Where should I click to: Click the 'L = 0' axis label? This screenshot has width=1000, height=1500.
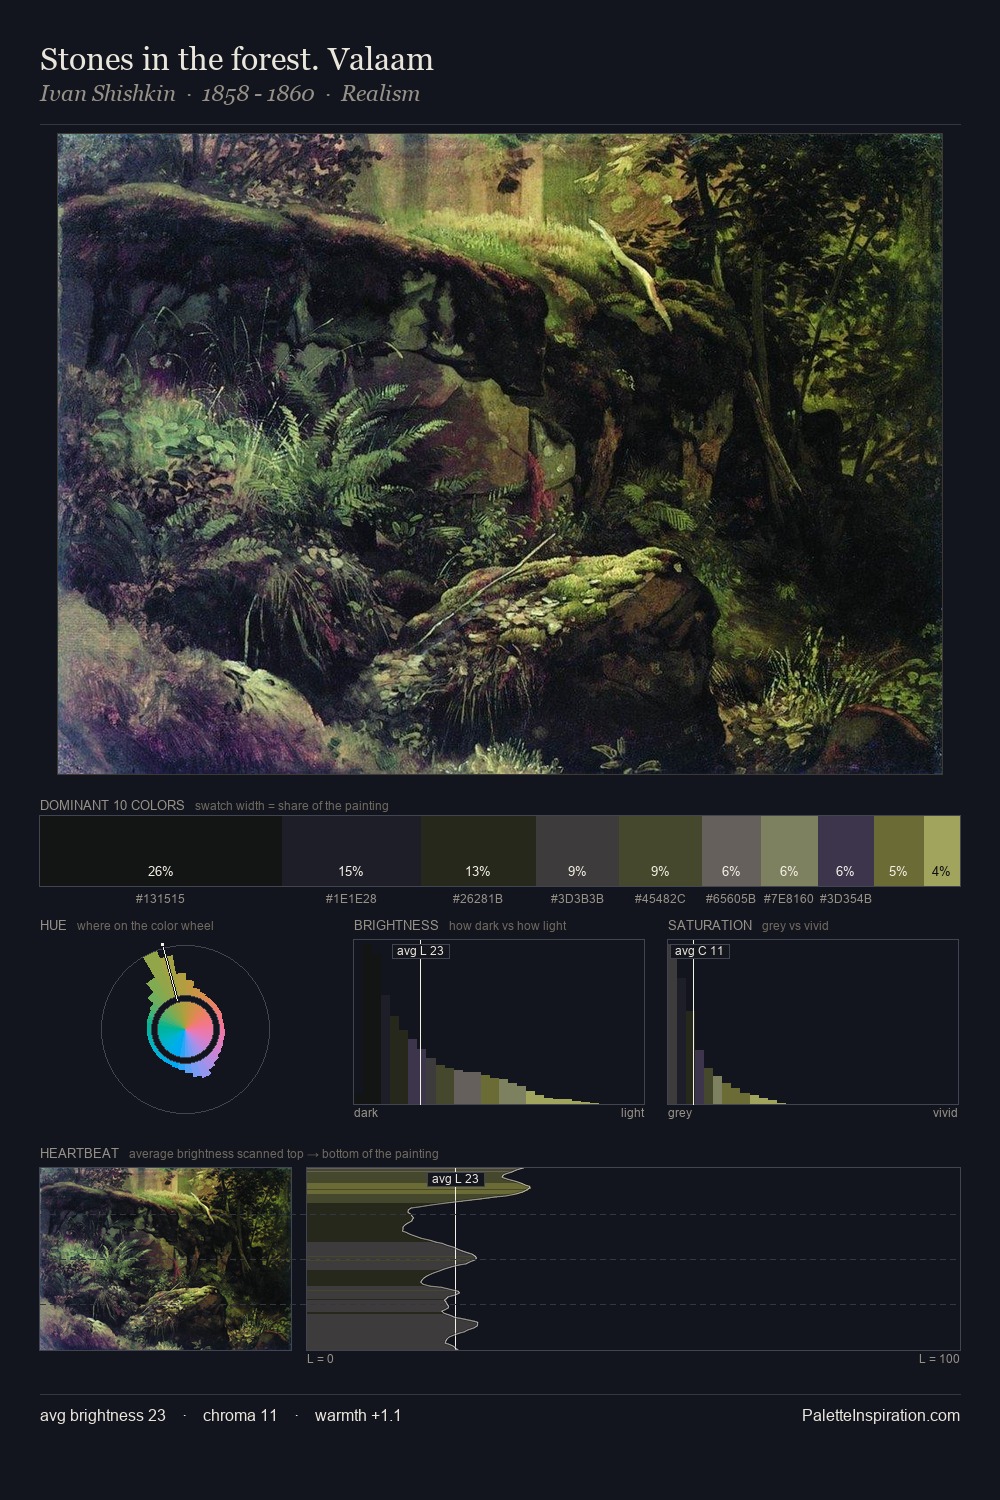click(x=320, y=1359)
